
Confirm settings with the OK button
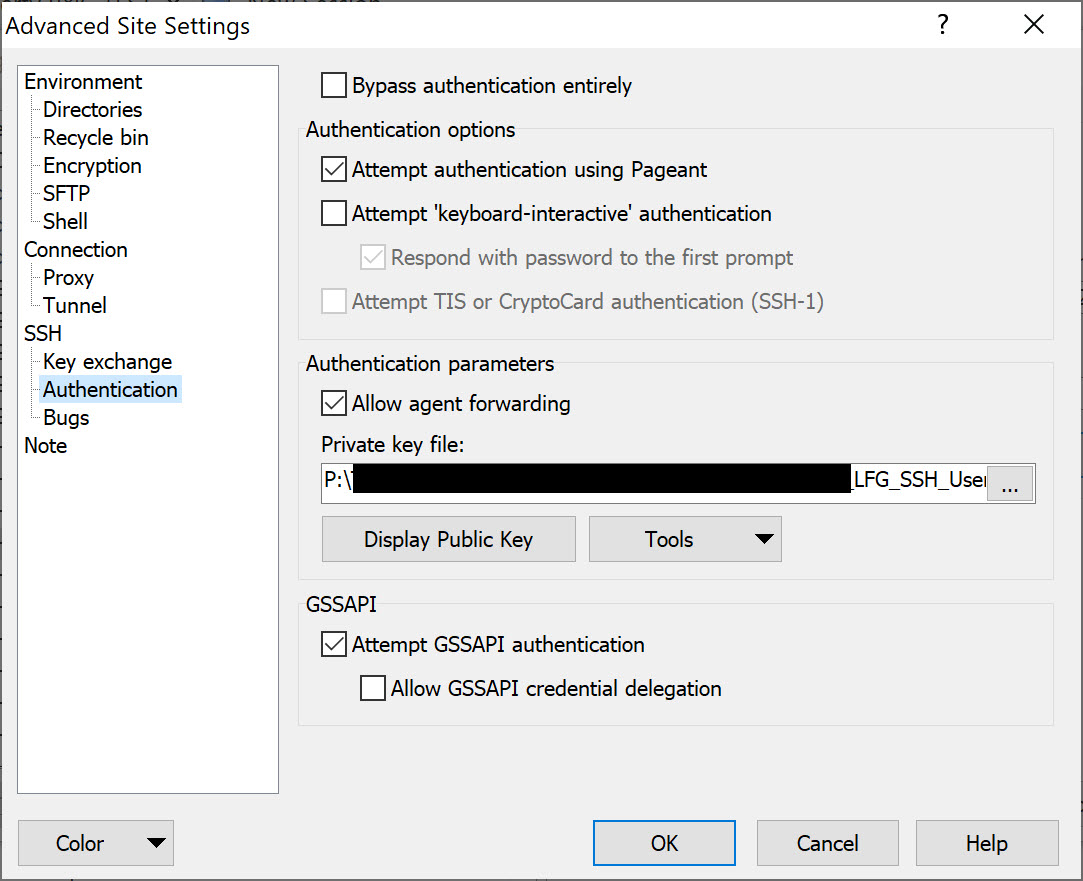point(664,843)
